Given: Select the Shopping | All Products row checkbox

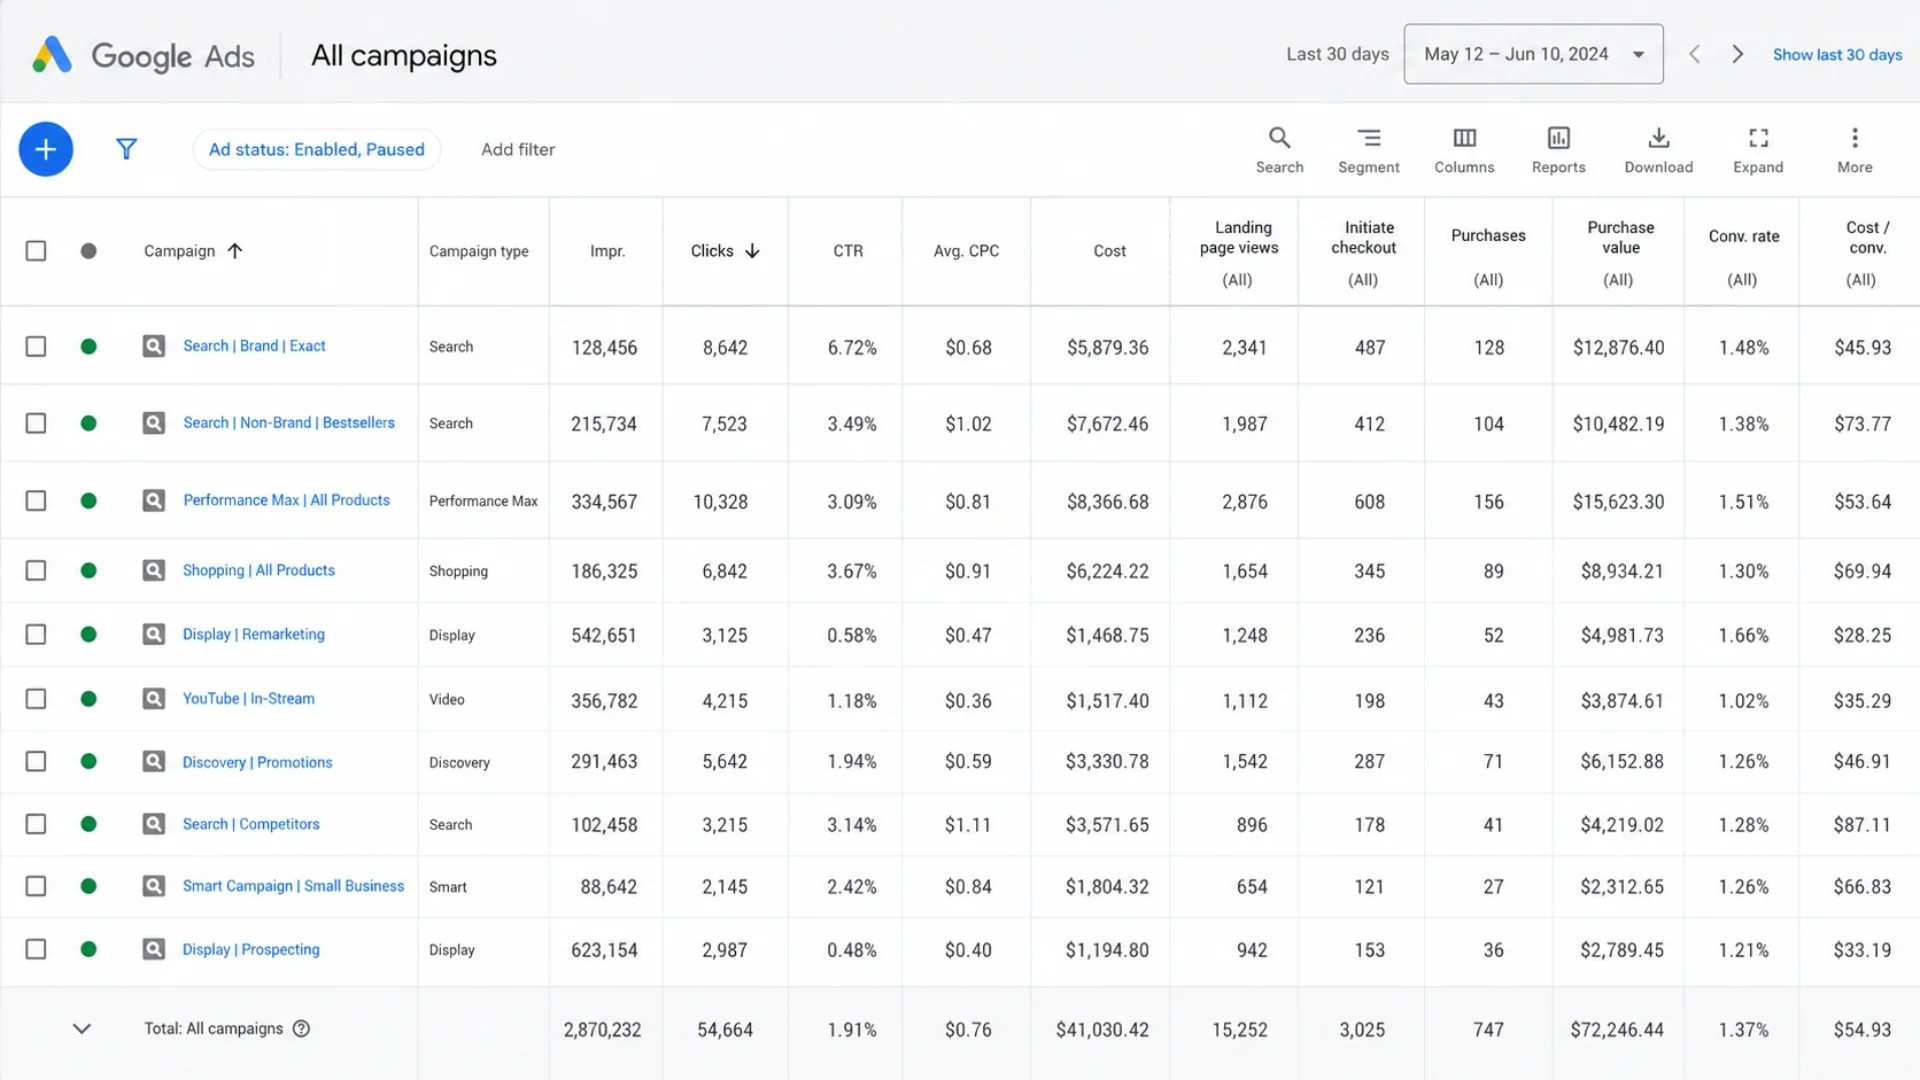Looking at the screenshot, I should (x=36, y=570).
